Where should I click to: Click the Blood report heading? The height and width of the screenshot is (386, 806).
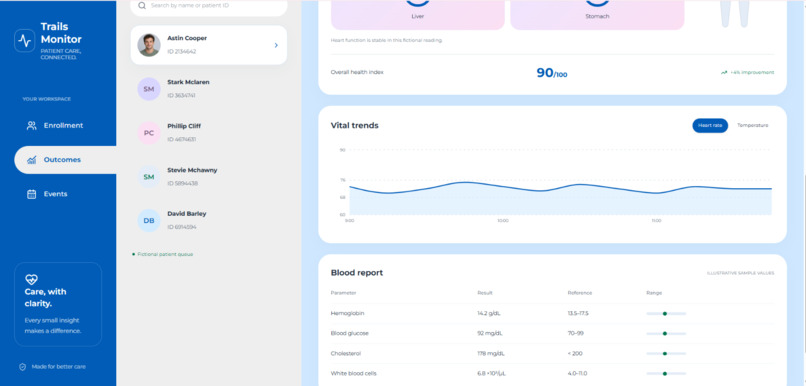tap(357, 273)
